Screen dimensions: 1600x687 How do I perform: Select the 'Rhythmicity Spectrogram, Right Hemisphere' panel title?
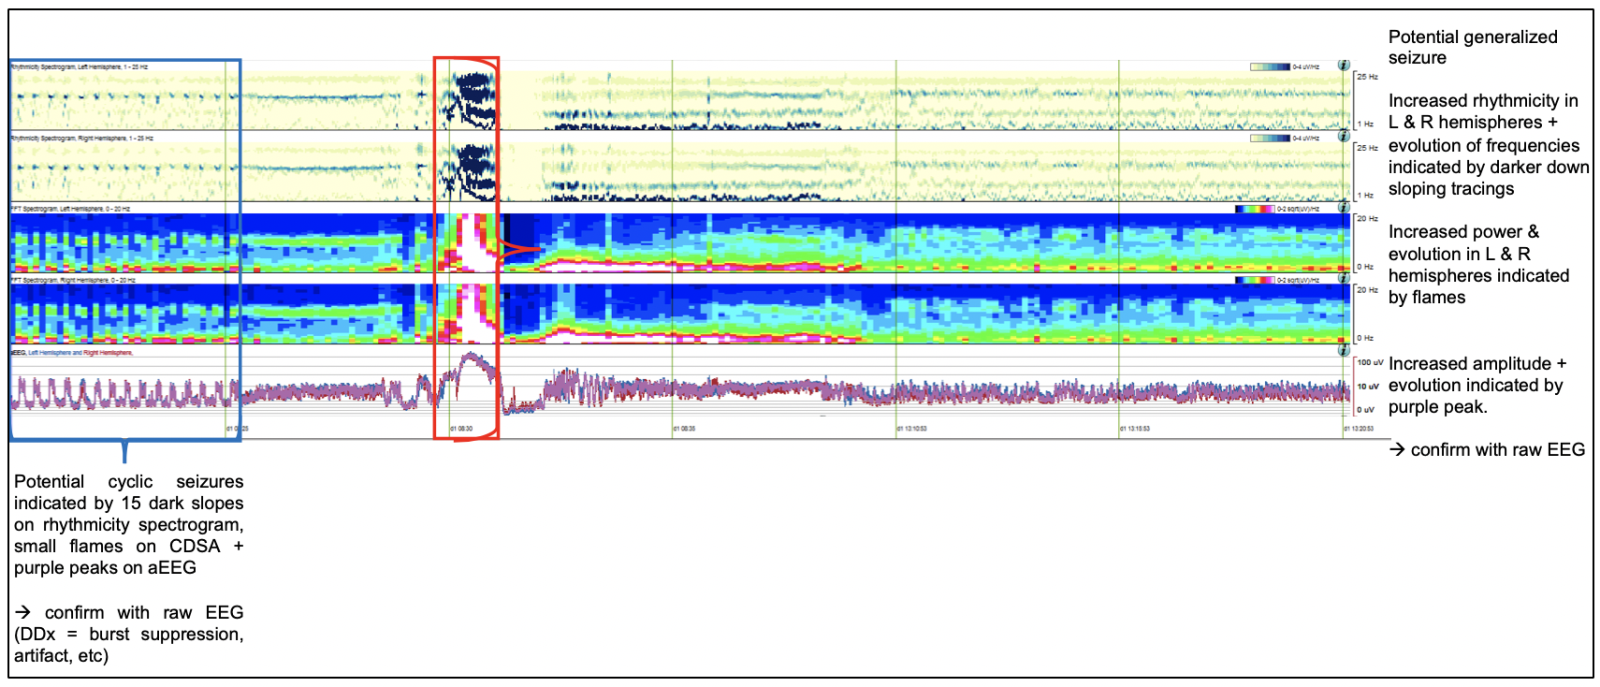[x=81, y=138]
